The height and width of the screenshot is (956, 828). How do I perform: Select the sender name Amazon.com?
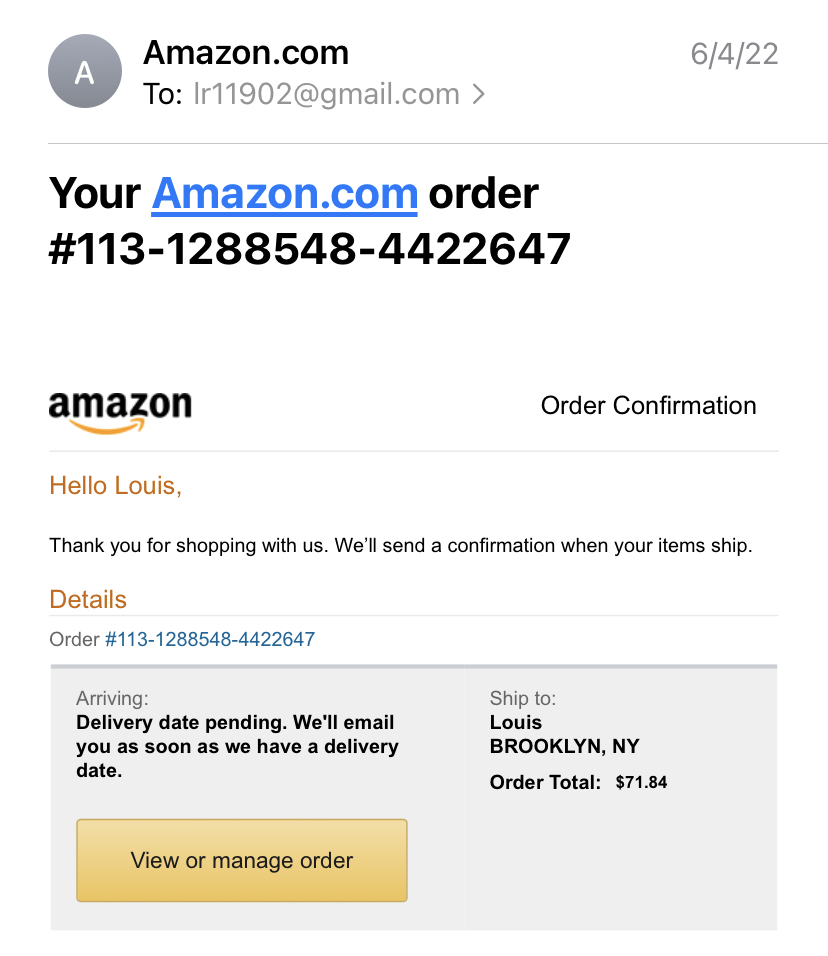pyautogui.click(x=246, y=52)
